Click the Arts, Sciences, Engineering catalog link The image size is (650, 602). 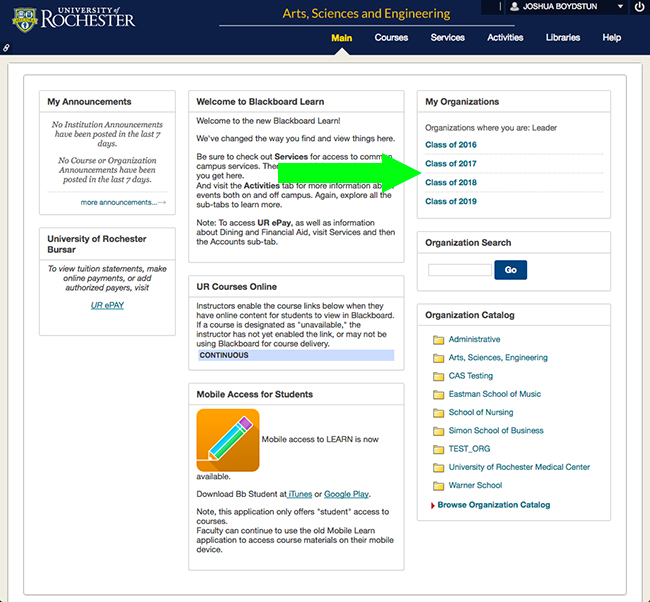coord(498,357)
